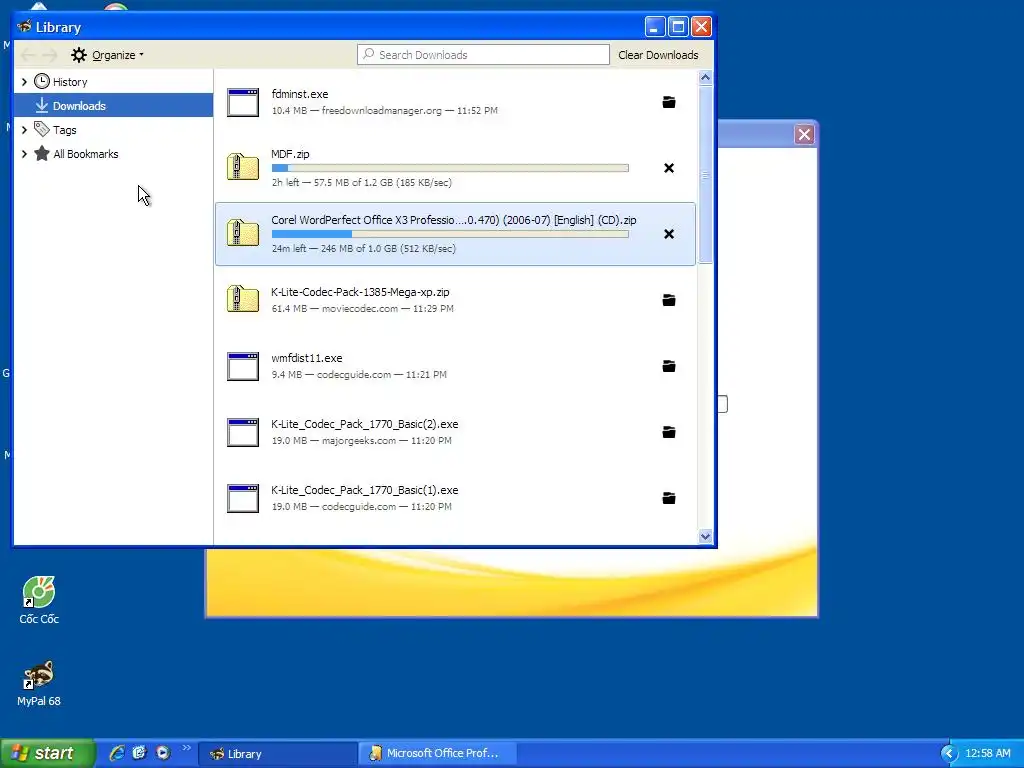Launch Windows Media Player from quick launch
Viewport: 1024px width, 768px height.
pos(163,753)
